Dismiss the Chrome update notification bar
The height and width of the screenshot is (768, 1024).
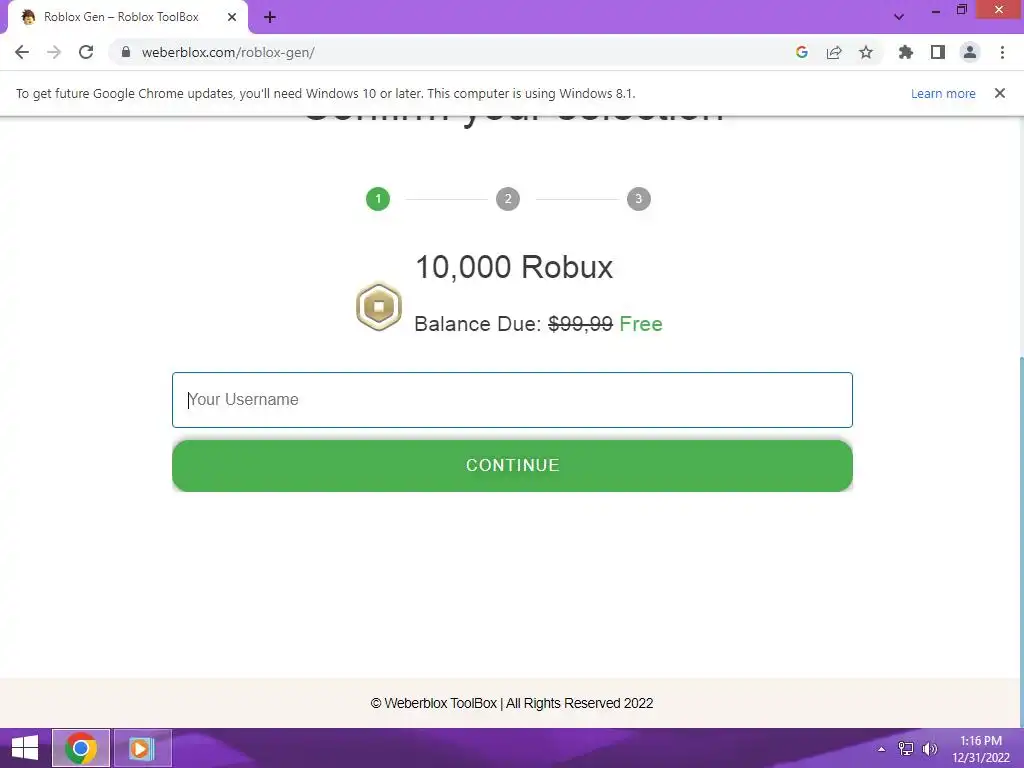click(x=1000, y=93)
